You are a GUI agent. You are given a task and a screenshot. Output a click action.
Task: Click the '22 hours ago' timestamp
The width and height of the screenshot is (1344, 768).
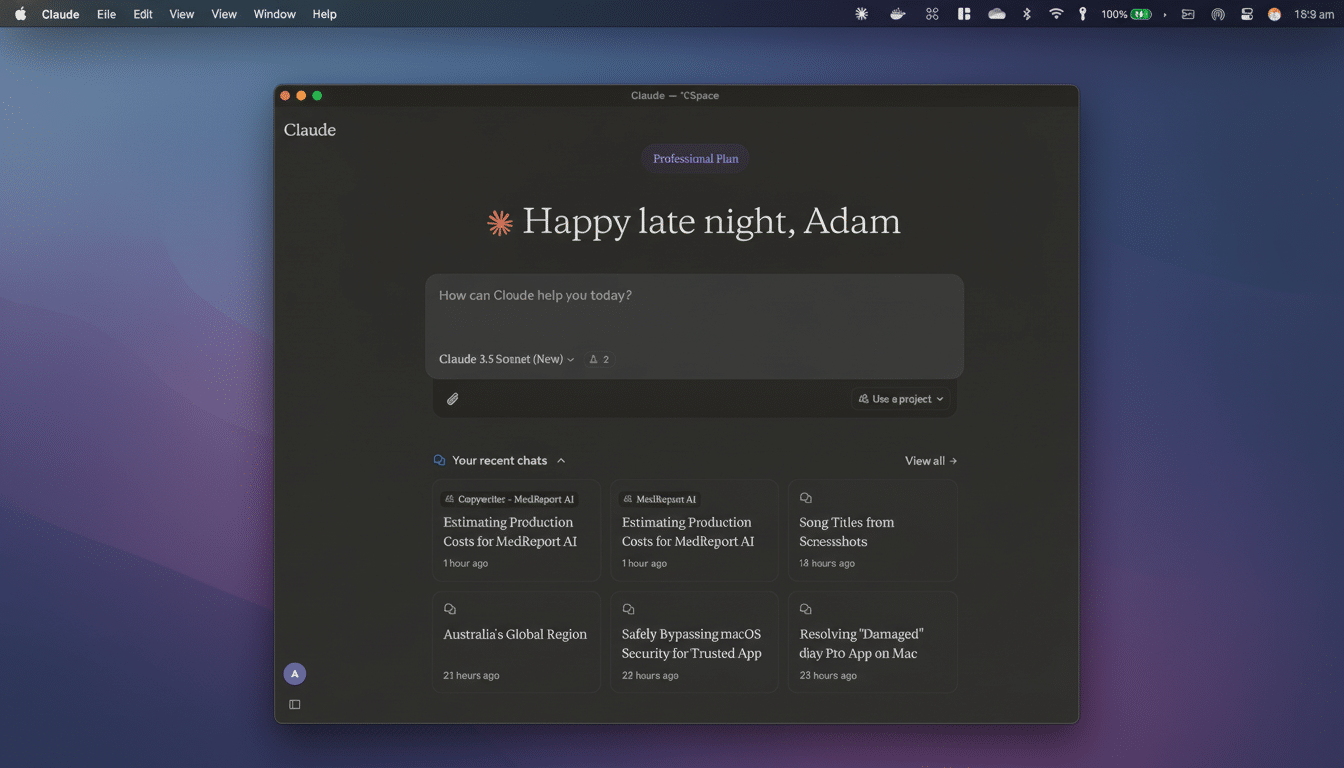(650, 675)
